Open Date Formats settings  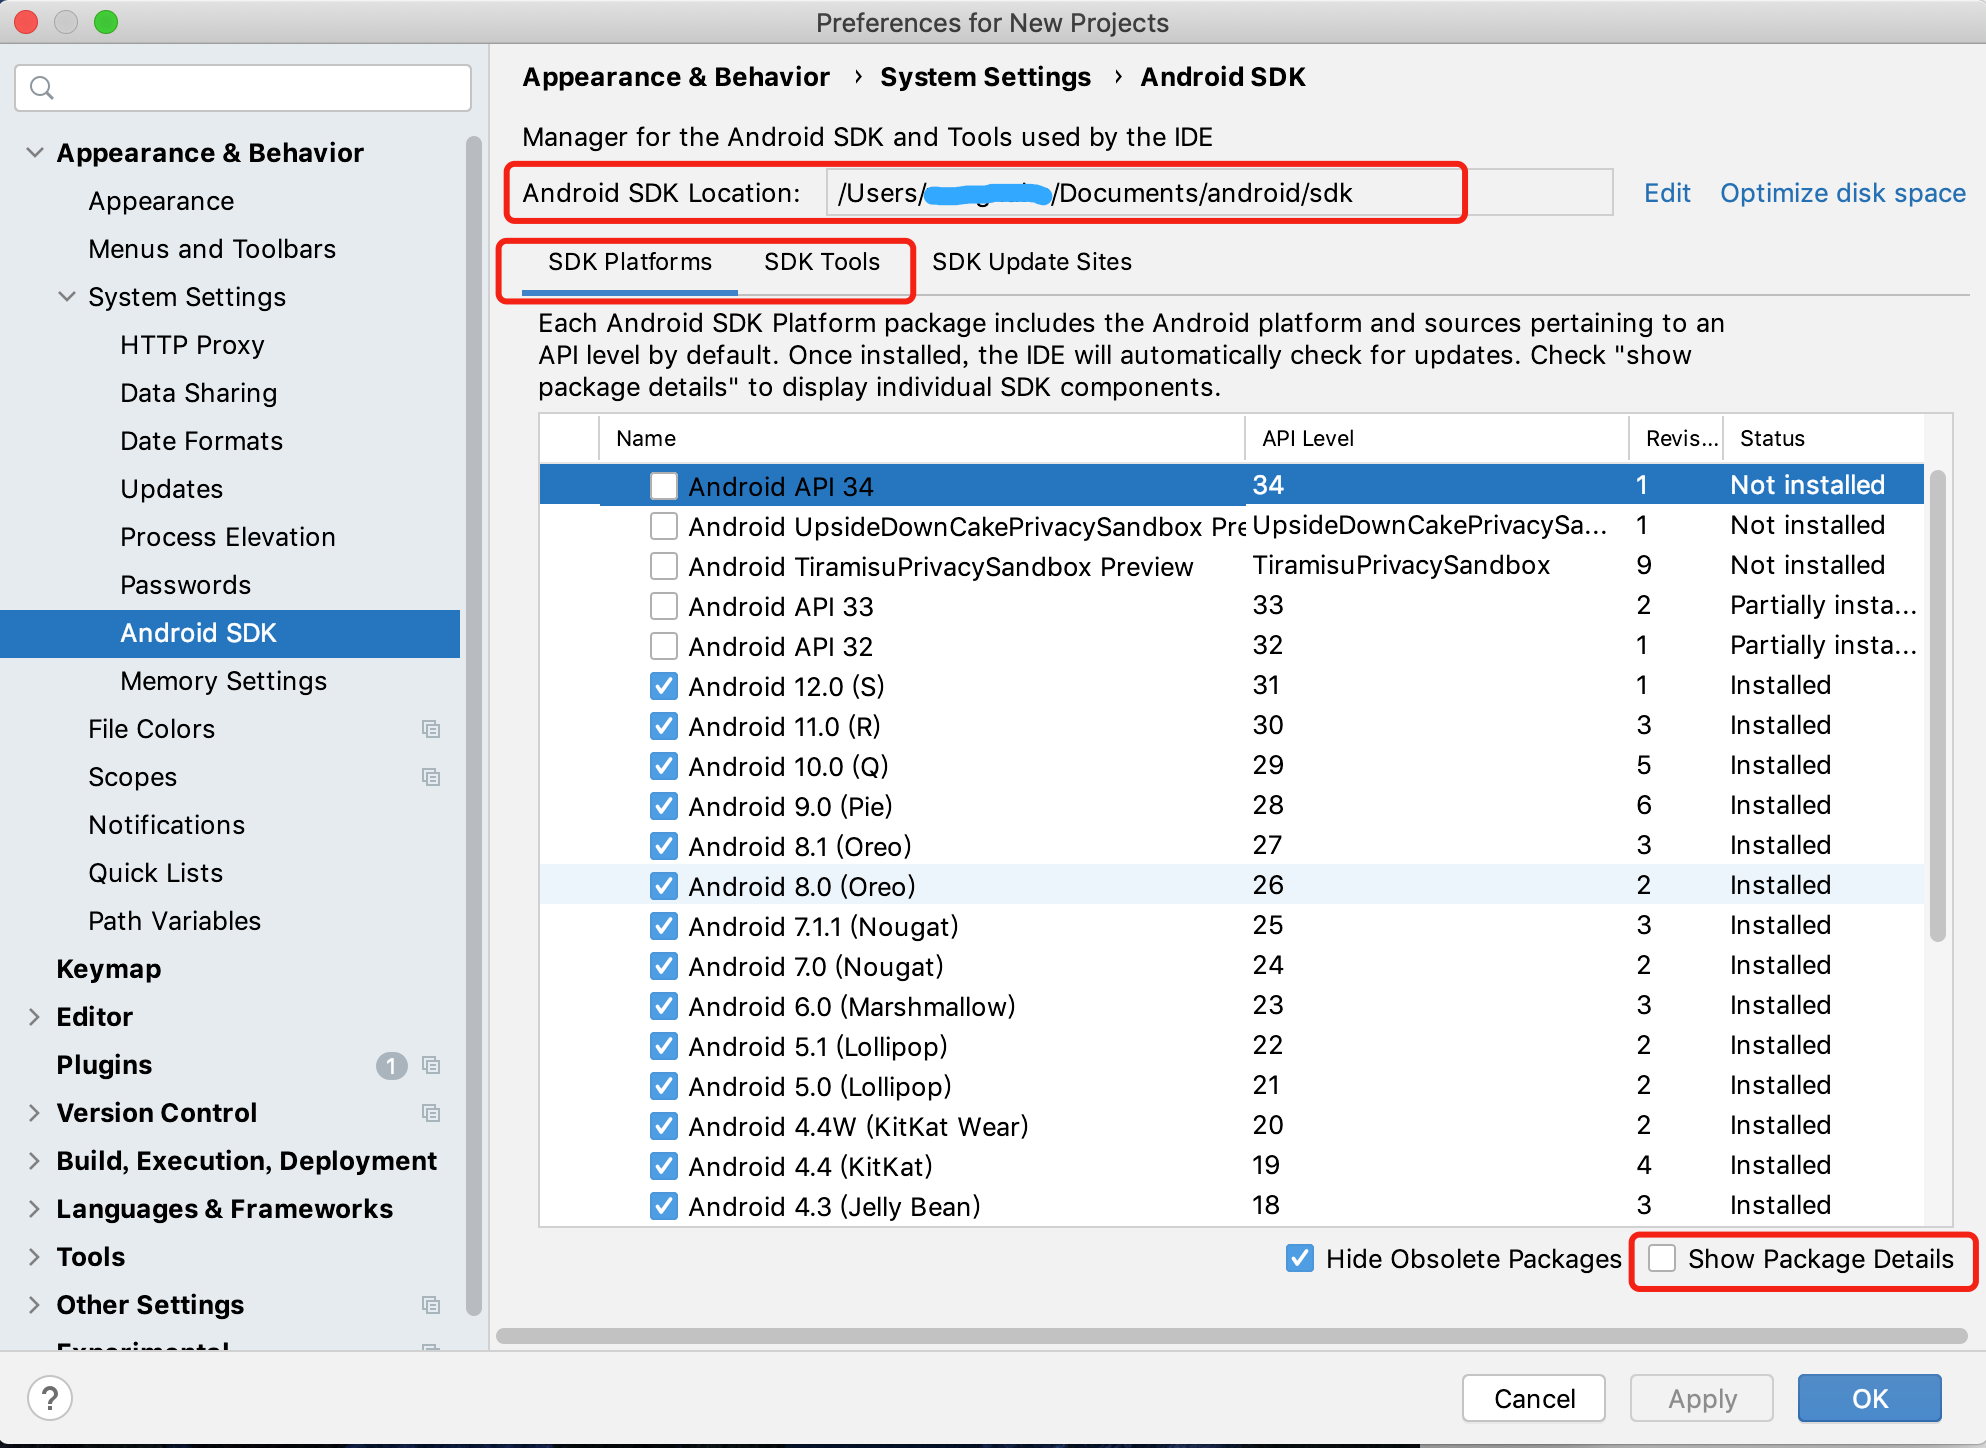(x=201, y=441)
